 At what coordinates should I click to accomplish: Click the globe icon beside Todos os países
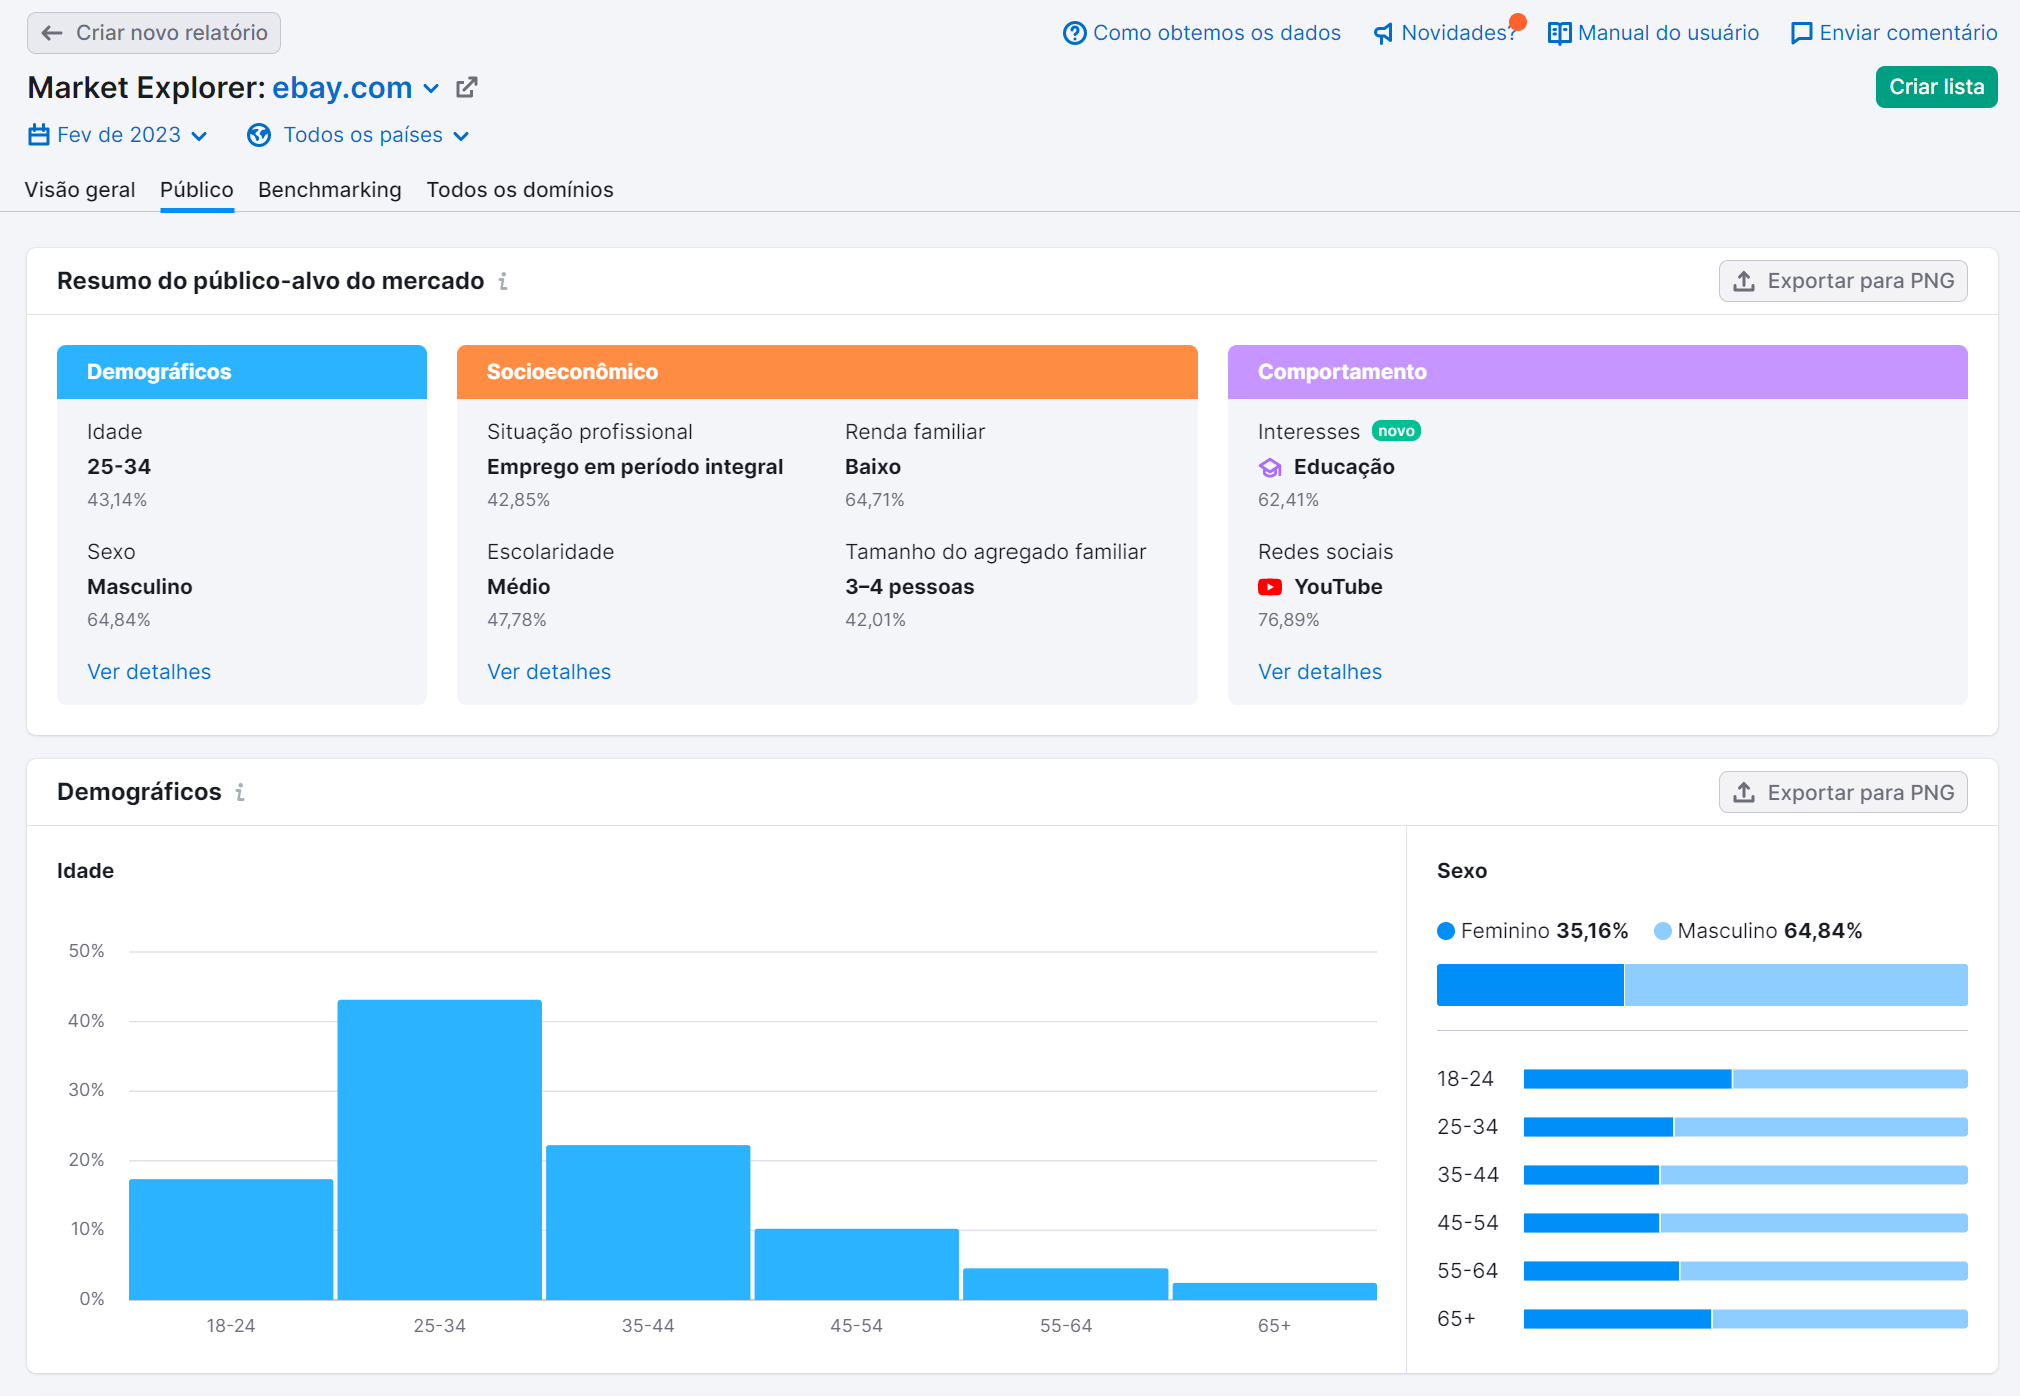point(259,134)
